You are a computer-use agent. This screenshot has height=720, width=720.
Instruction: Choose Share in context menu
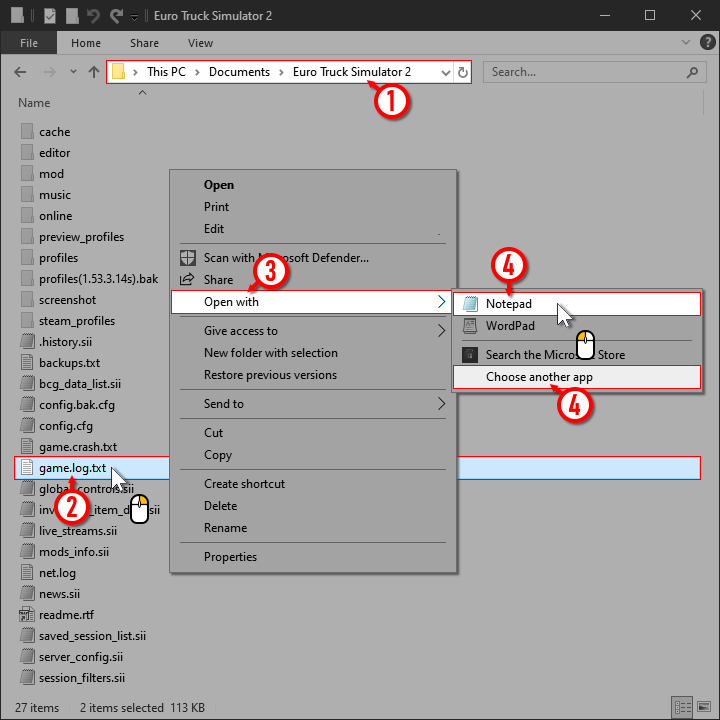pyautogui.click(x=313, y=280)
